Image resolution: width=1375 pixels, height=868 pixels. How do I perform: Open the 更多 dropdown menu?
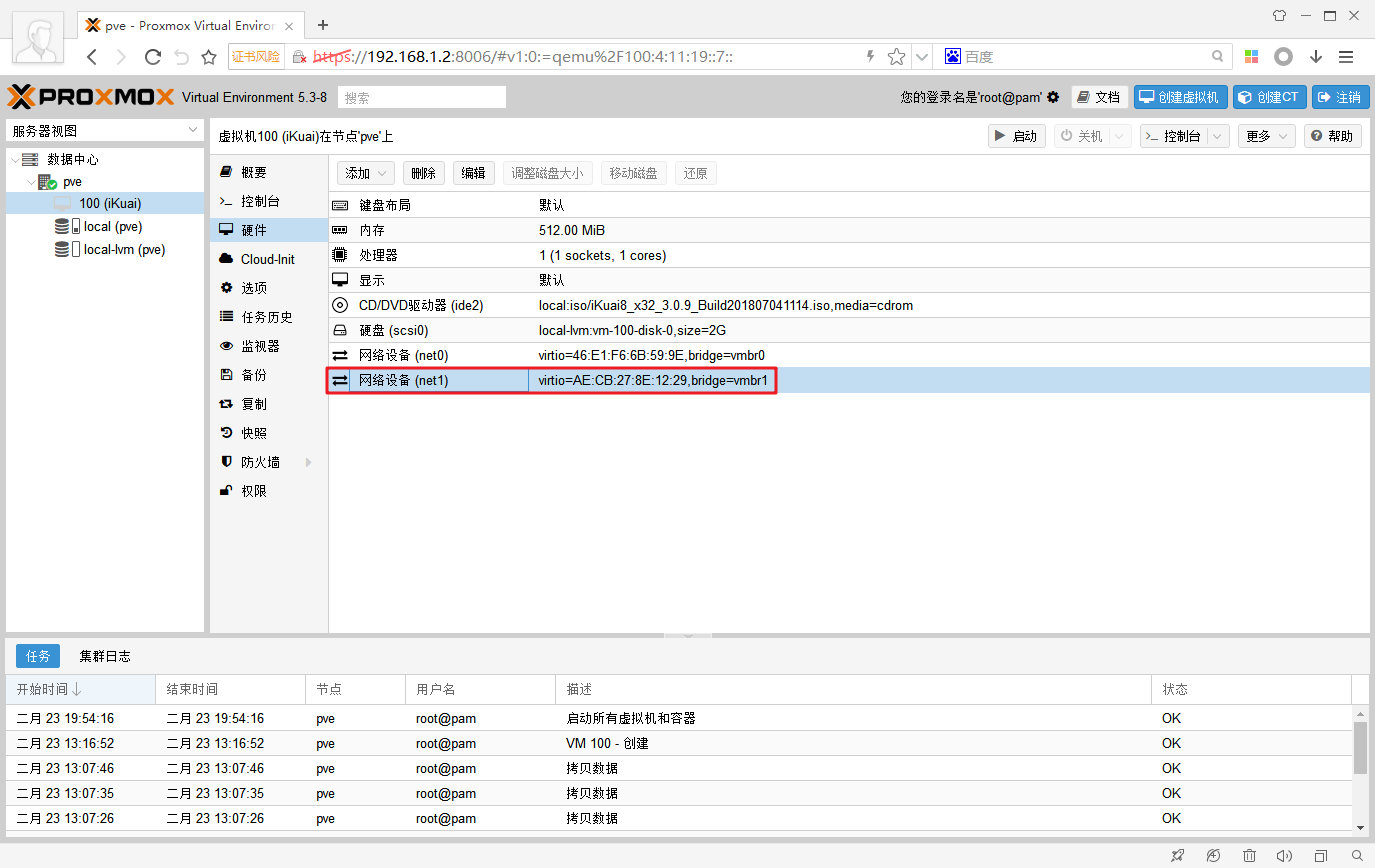(x=1266, y=136)
